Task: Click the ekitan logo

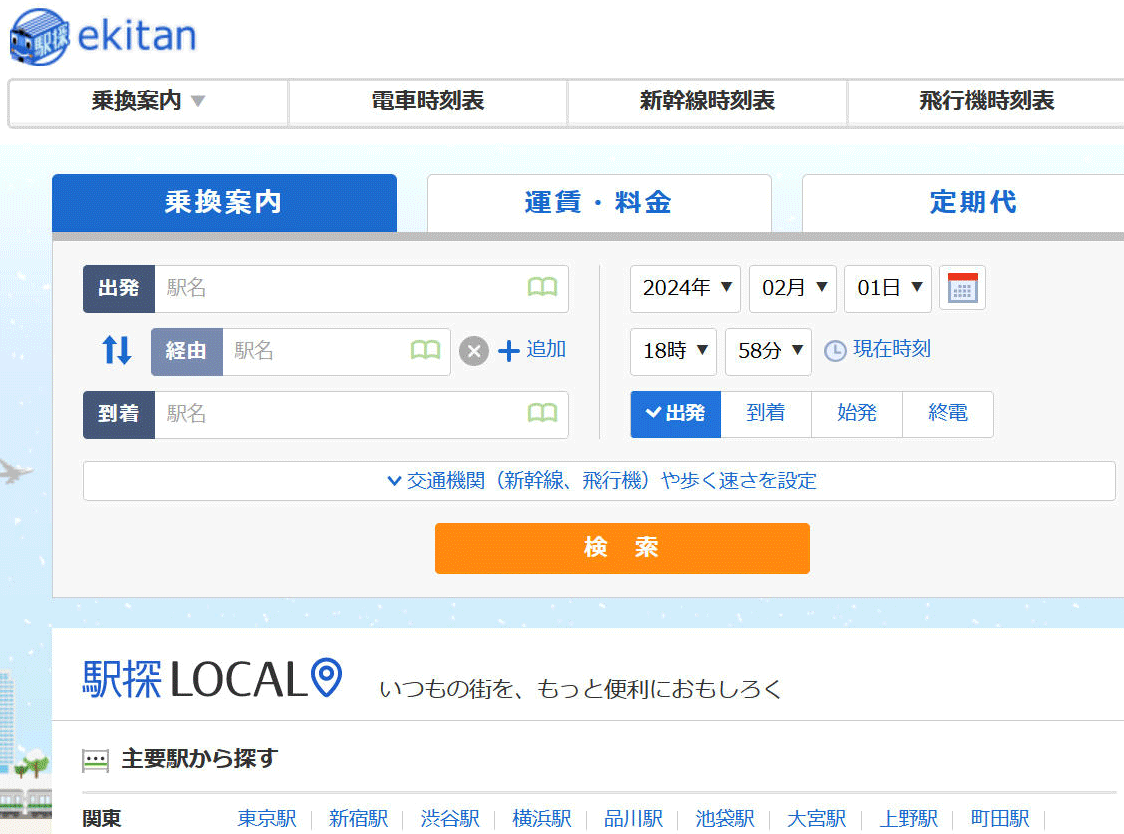Action: tap(103, 36)
